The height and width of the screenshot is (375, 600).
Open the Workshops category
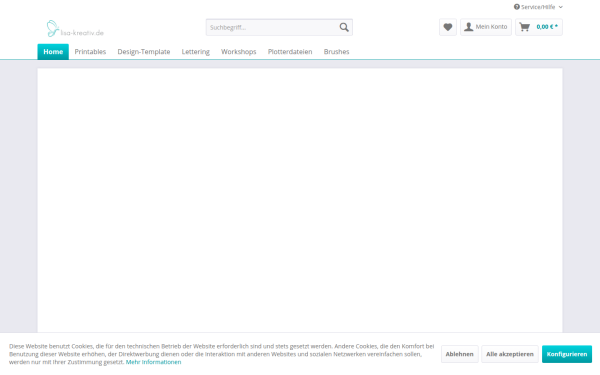click(x=239, y=52)
